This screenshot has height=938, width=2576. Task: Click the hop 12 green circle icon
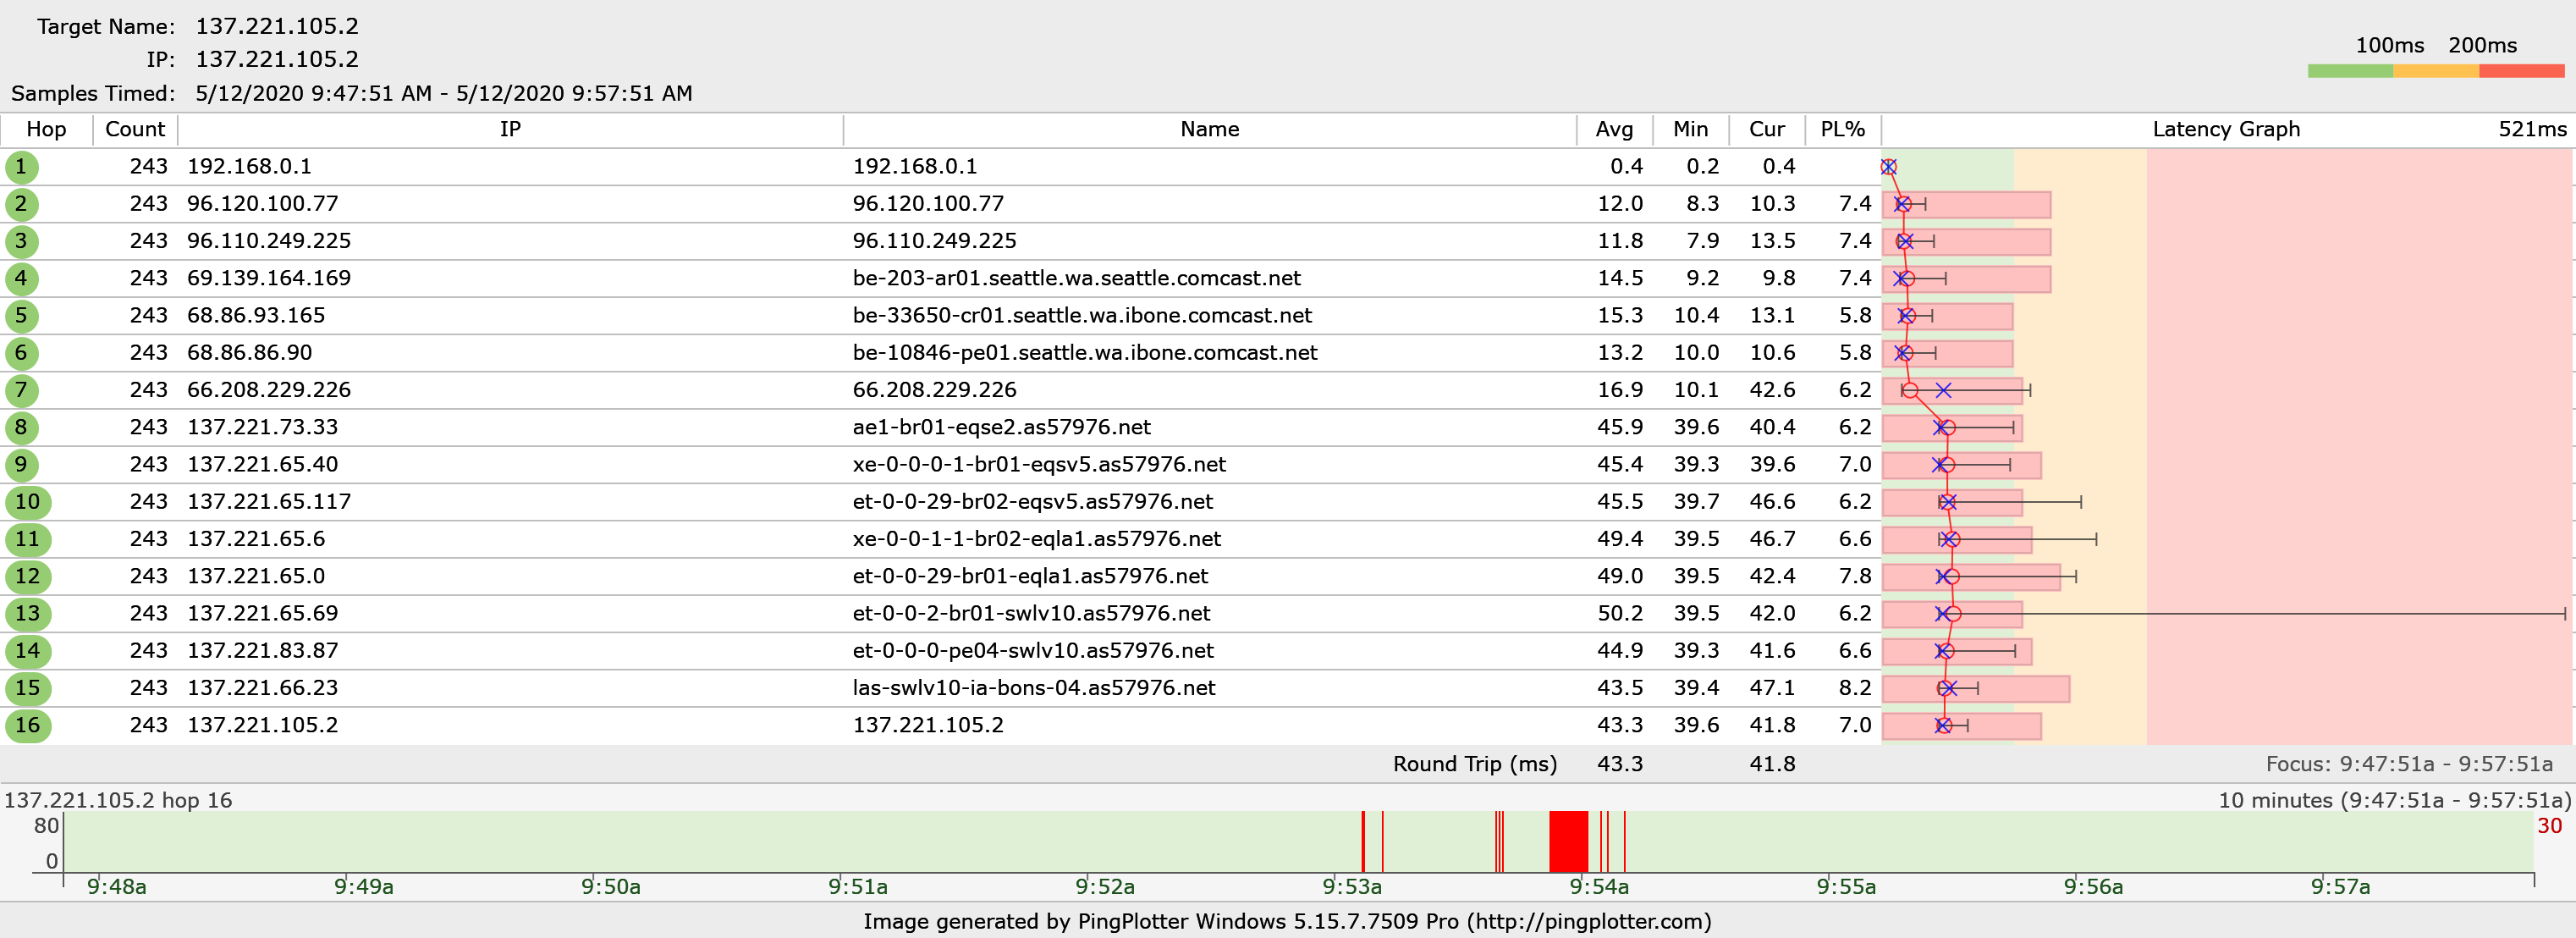coord(27,576)
